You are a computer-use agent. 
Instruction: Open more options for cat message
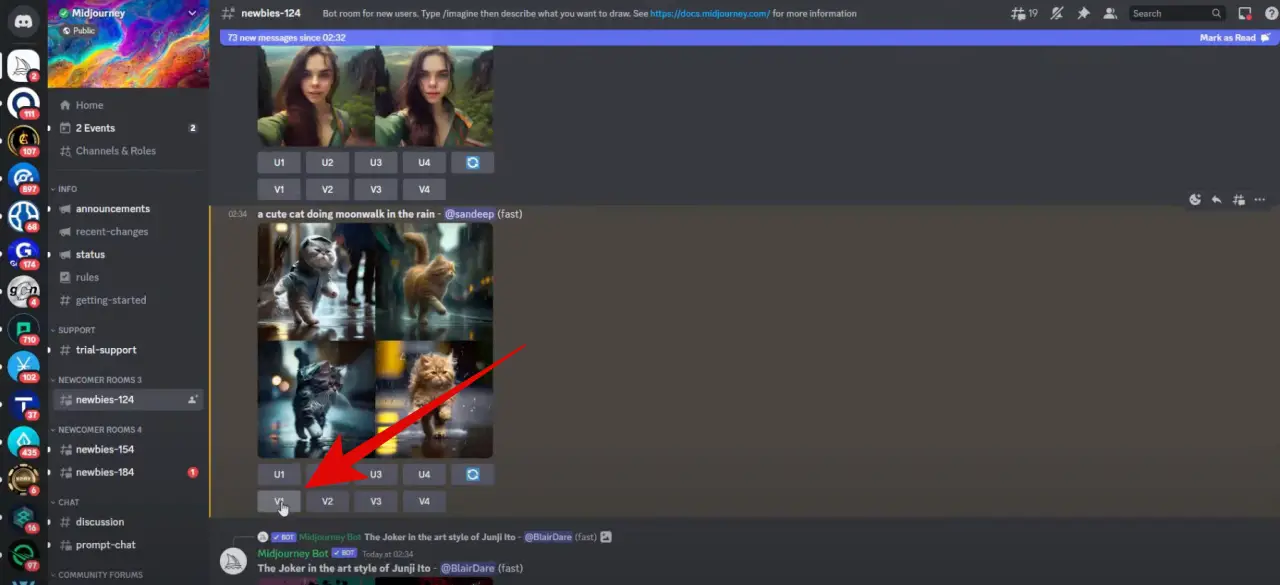pos(1259,200)
